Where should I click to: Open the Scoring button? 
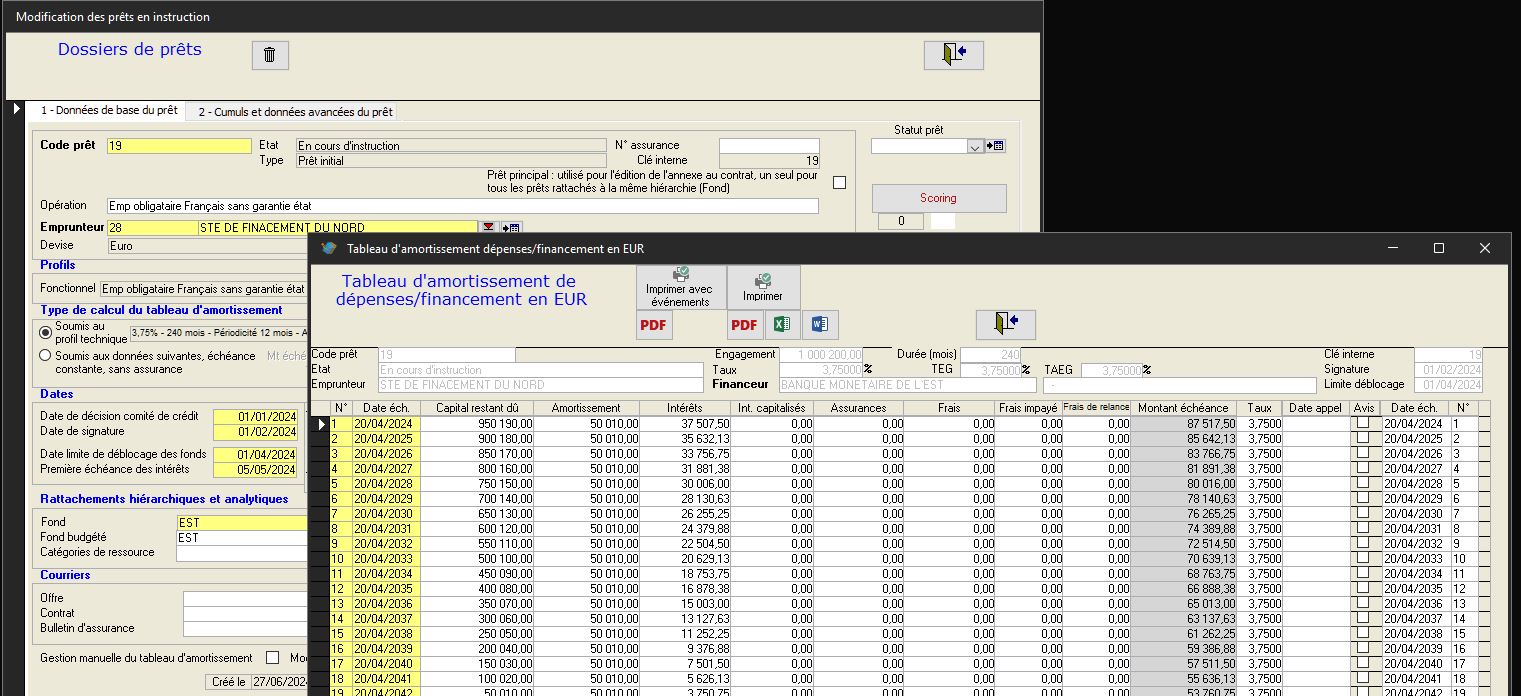point(939,198)
